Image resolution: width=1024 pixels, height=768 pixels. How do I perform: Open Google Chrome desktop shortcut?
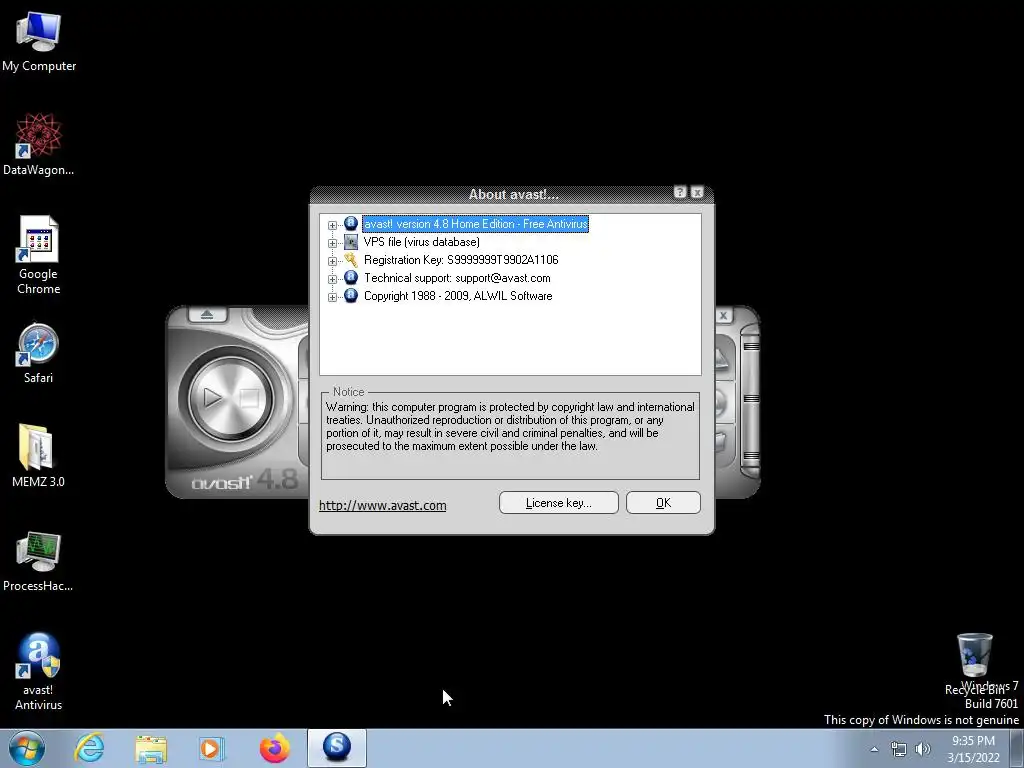(x=39, y=255)
